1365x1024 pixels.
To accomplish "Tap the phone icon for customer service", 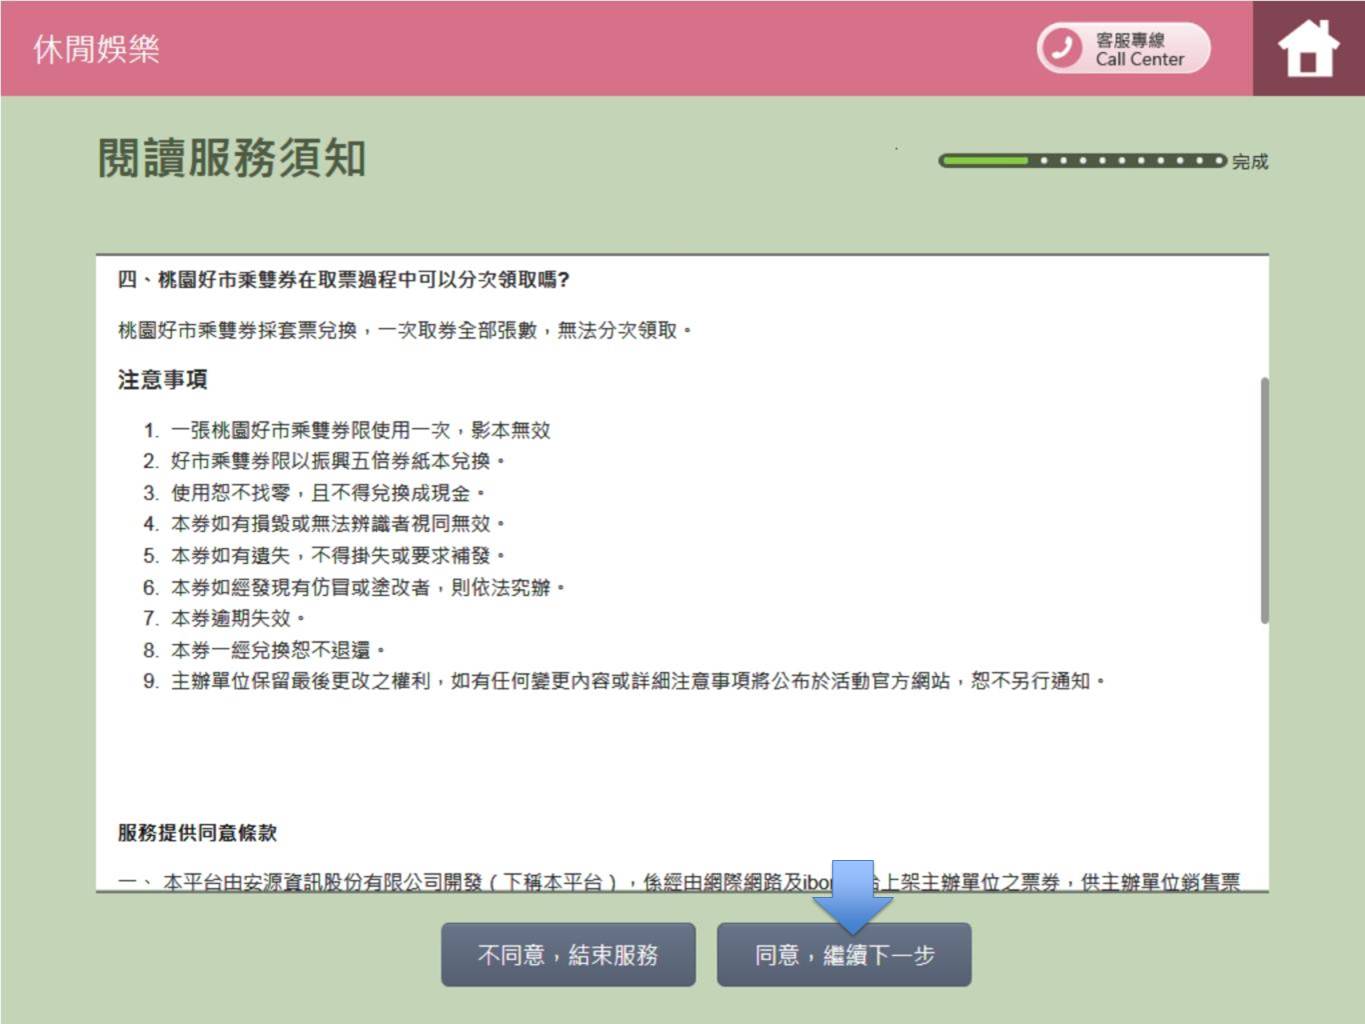I will click(1062, 48).
